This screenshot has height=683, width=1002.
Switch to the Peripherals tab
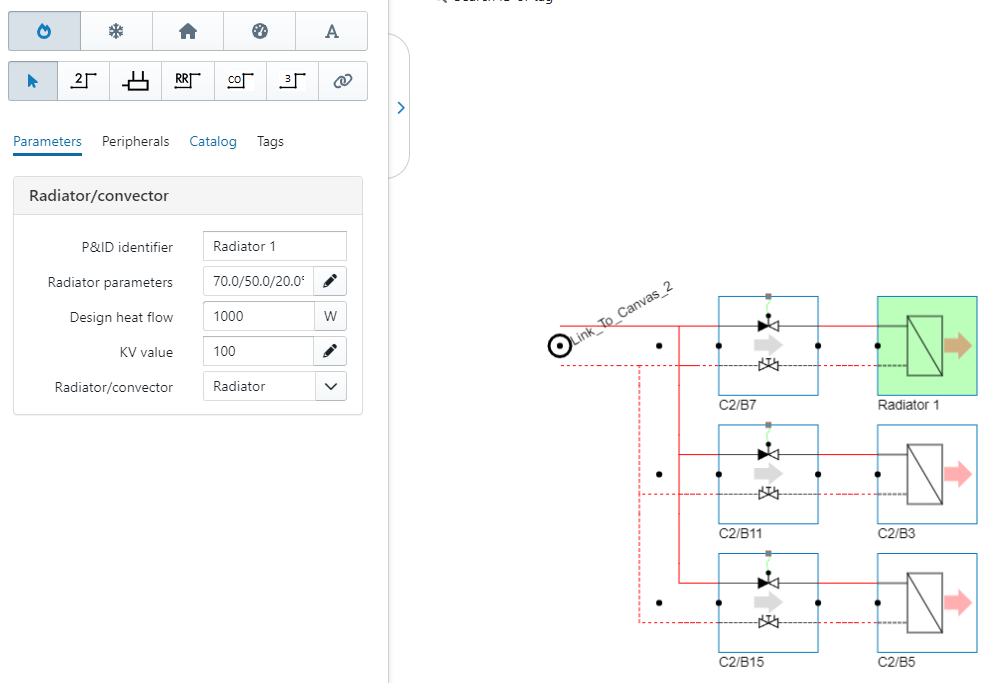[x=135, y=142]
